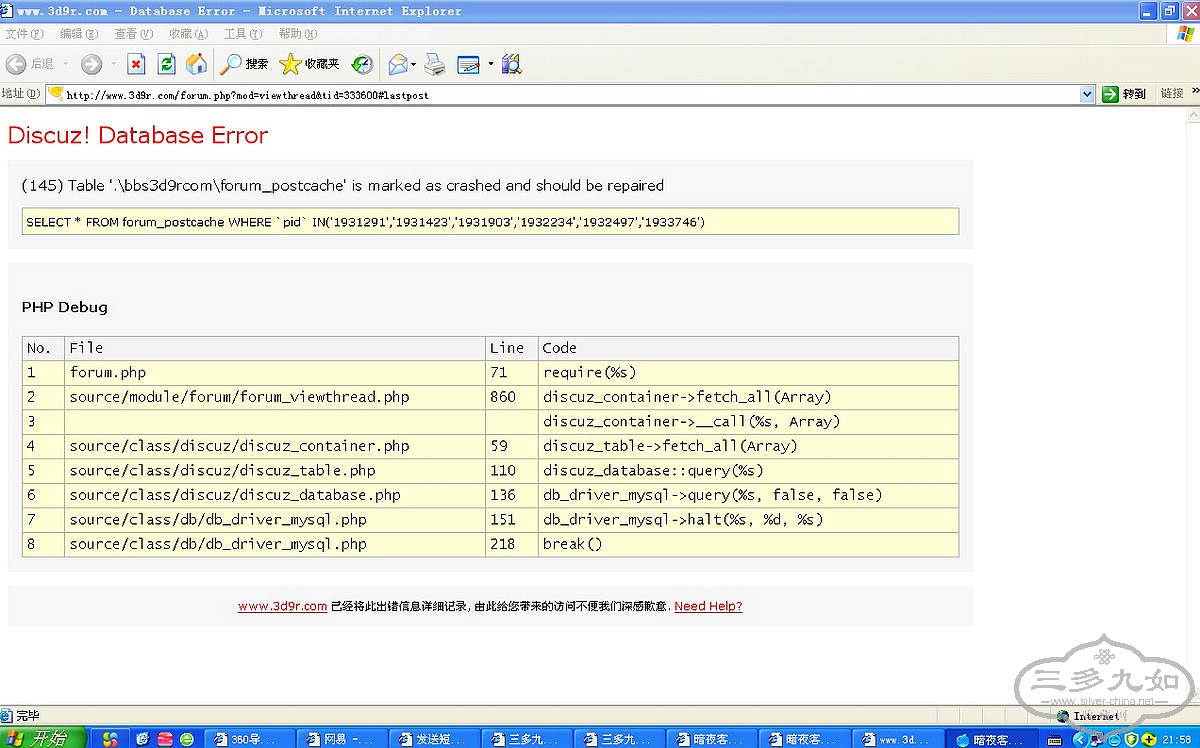Image resolution: width=1200 pixels, height=748 pixels.
Task: Select the SQL query text box
Action: [490, 221]
